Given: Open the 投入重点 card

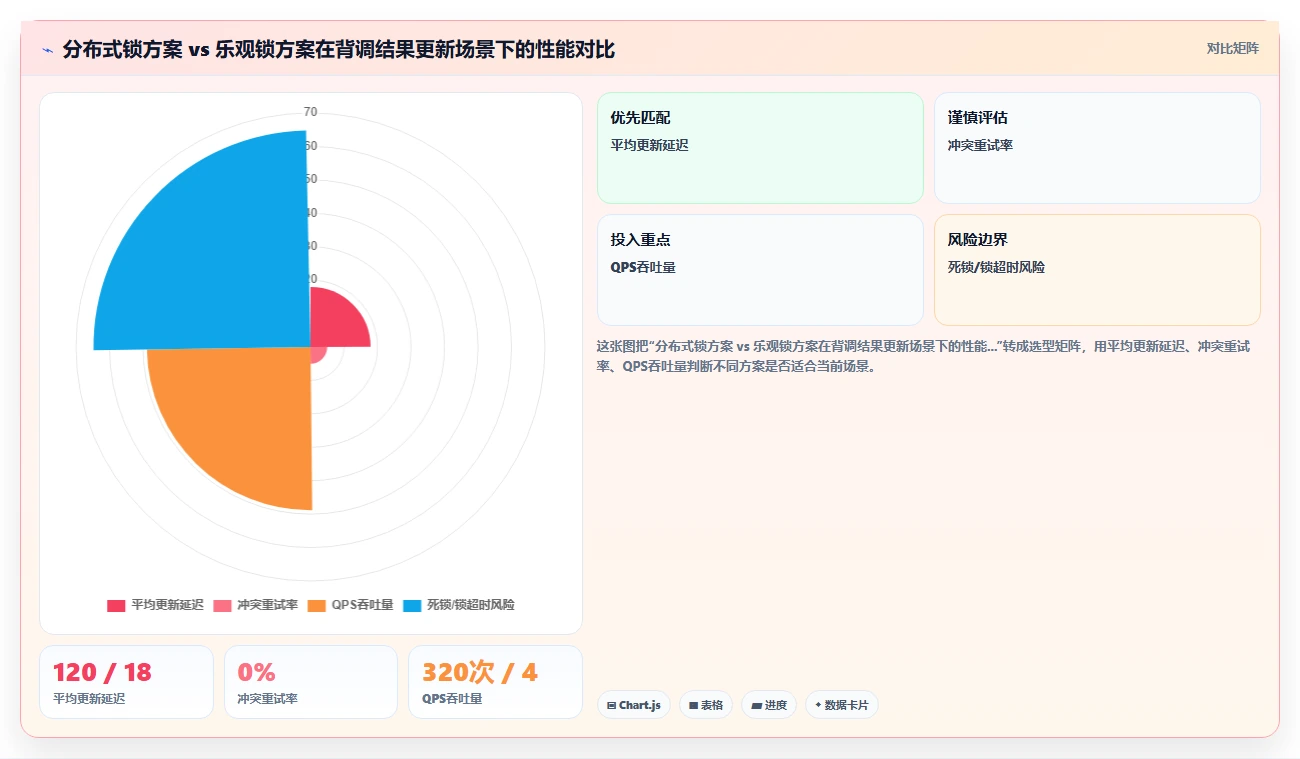Looking at the screenshot, I should coord(760,270).
